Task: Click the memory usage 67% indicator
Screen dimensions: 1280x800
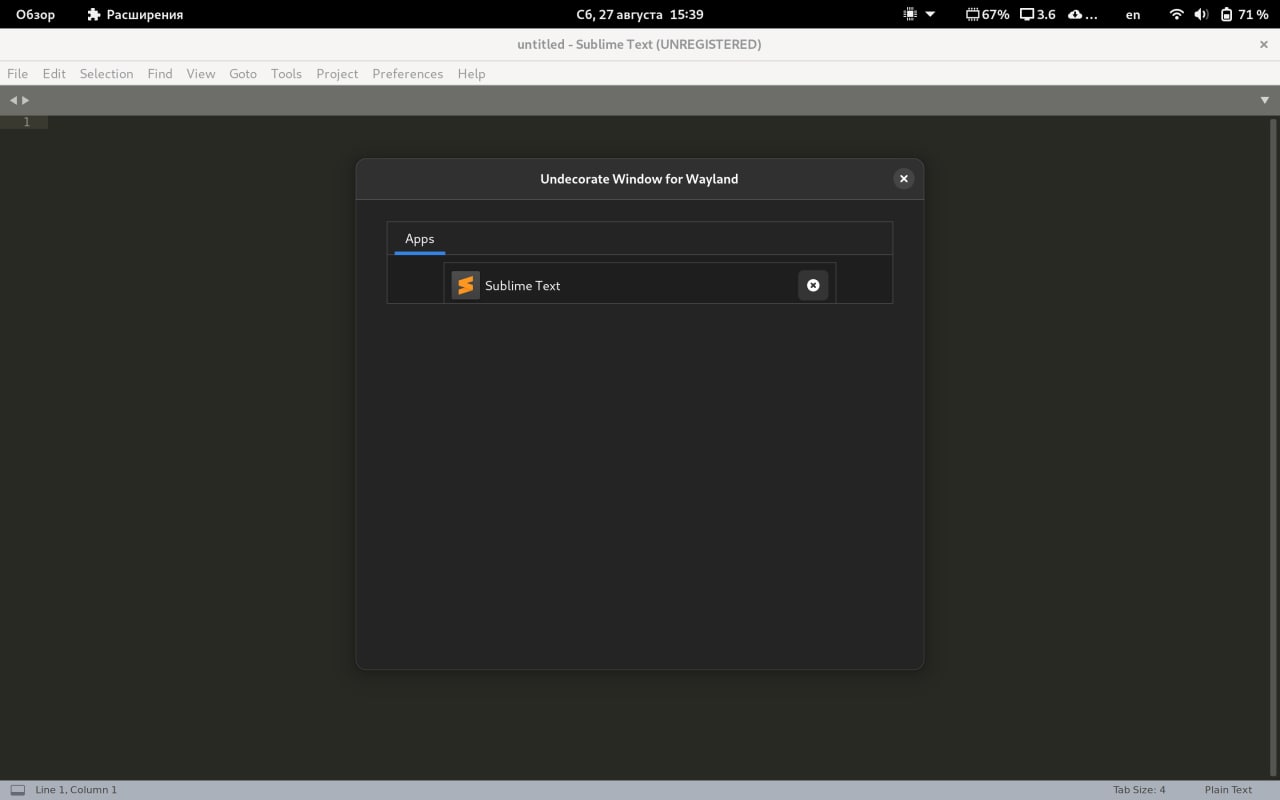Action: click(987, 14)
